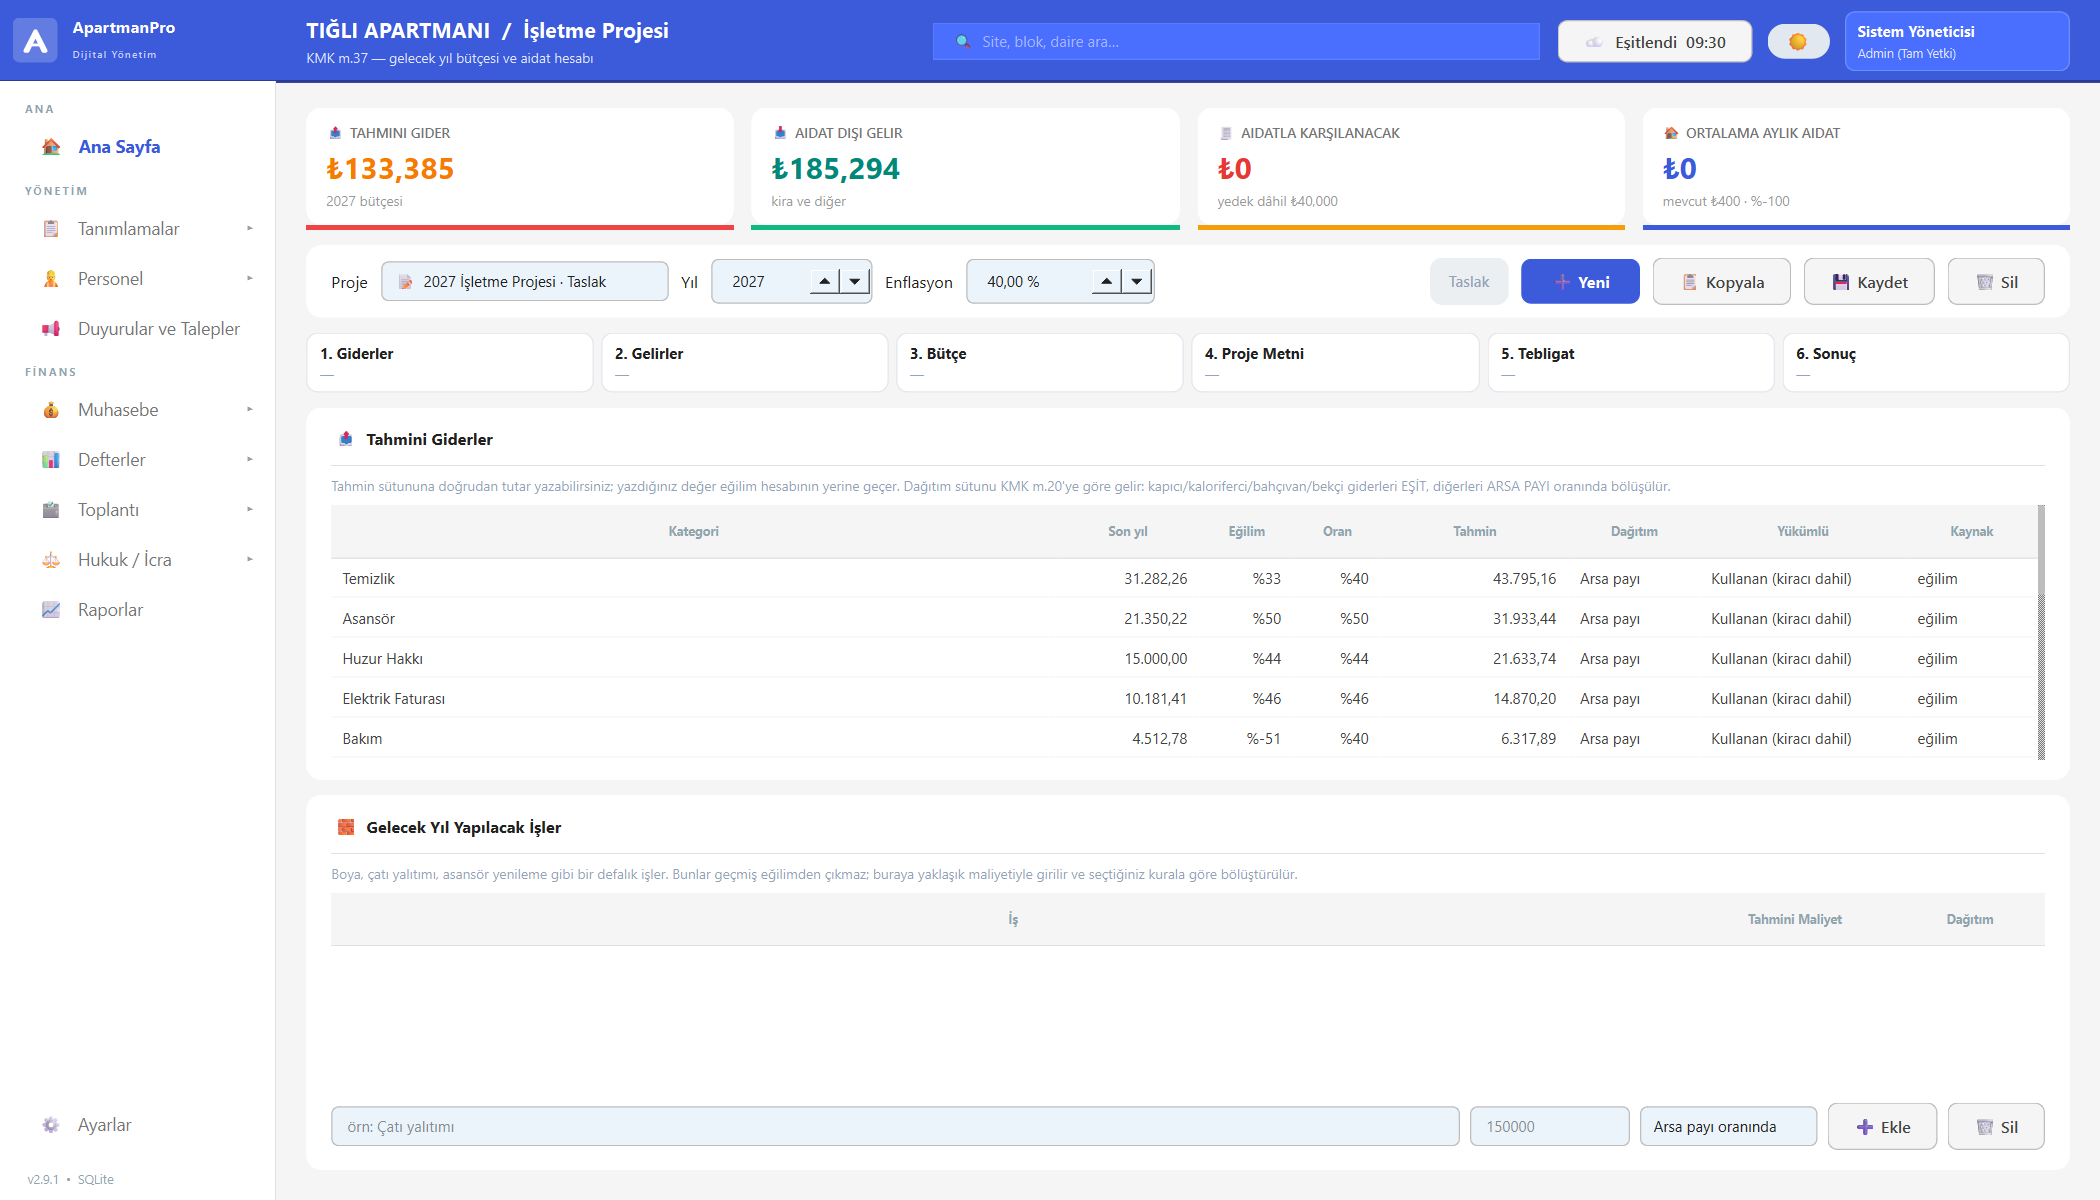The height and width of the screenshot is (1200, 2100).
Task: Click the Defterler chart icon
Action: click(51, 460)
